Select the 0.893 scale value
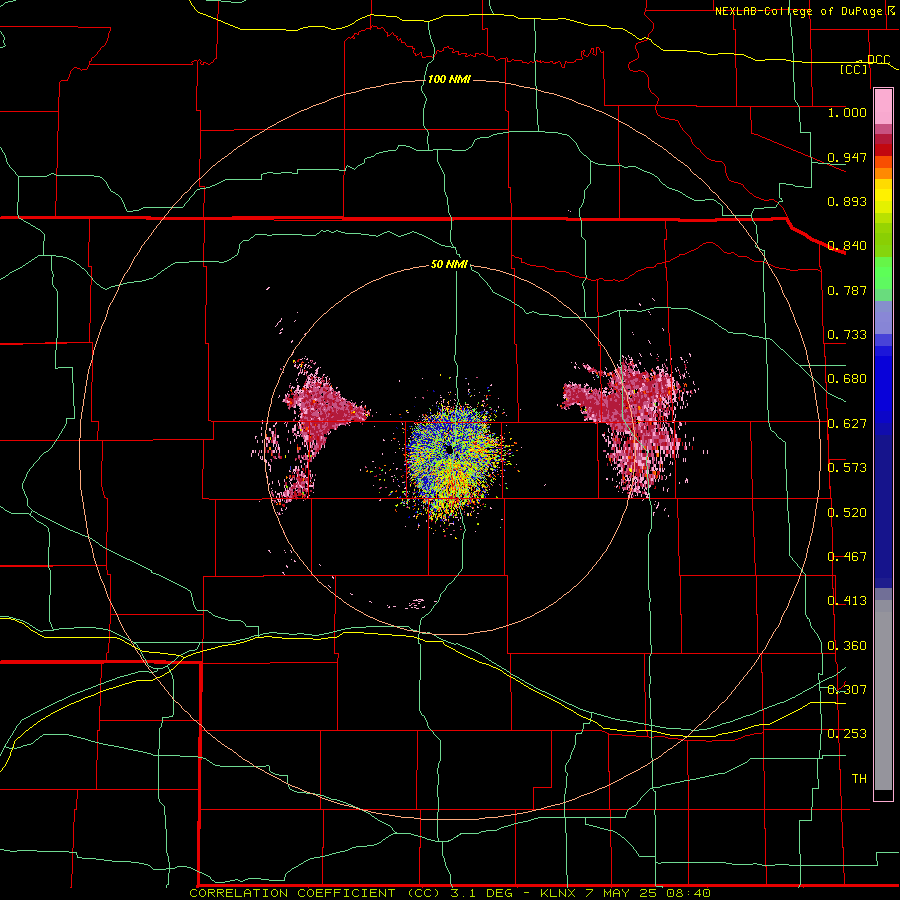Image resolution: width=900 pixels, height=900 pixels. [x=847, y=201]
